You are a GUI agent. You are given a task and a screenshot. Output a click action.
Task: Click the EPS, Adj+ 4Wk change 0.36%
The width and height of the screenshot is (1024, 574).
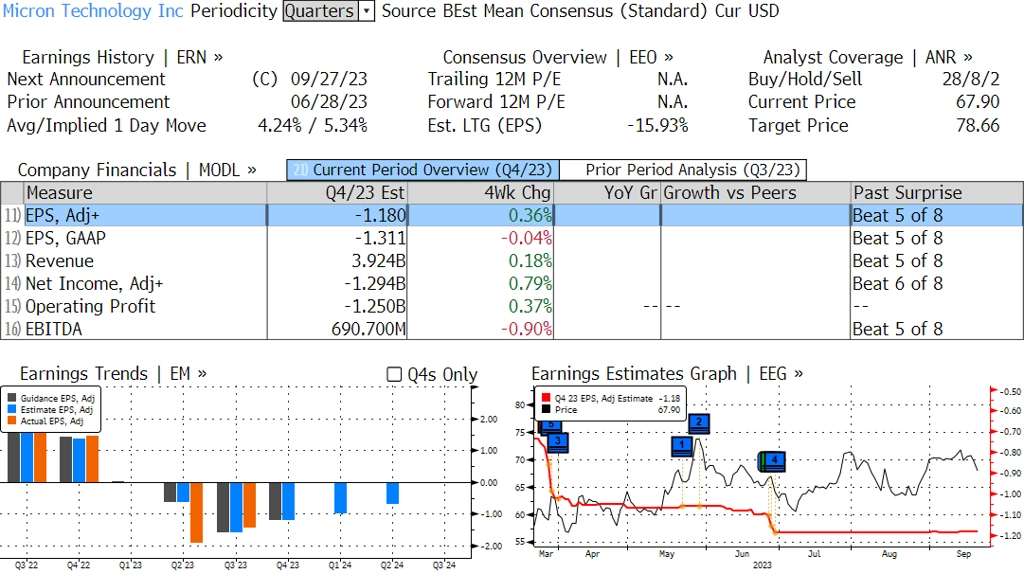point(530,215)
